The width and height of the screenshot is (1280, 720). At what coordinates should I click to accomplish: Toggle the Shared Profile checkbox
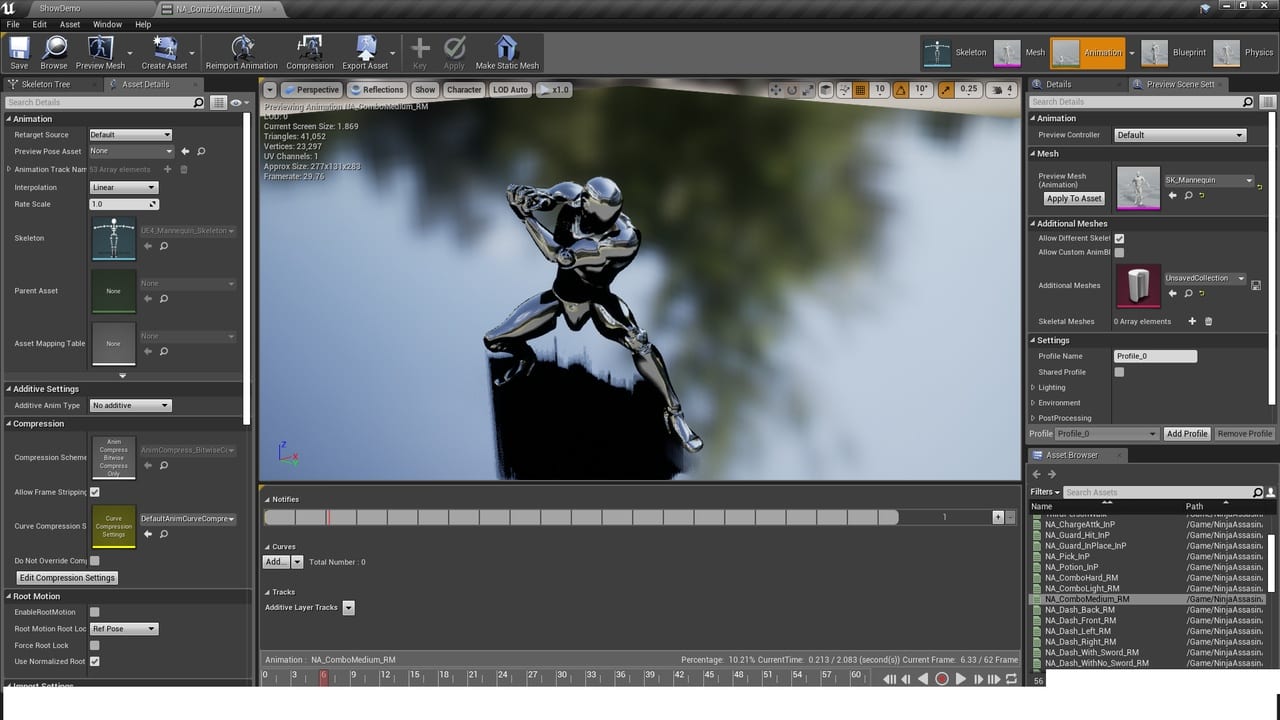pyautogui.click(x=1119, y=372)
